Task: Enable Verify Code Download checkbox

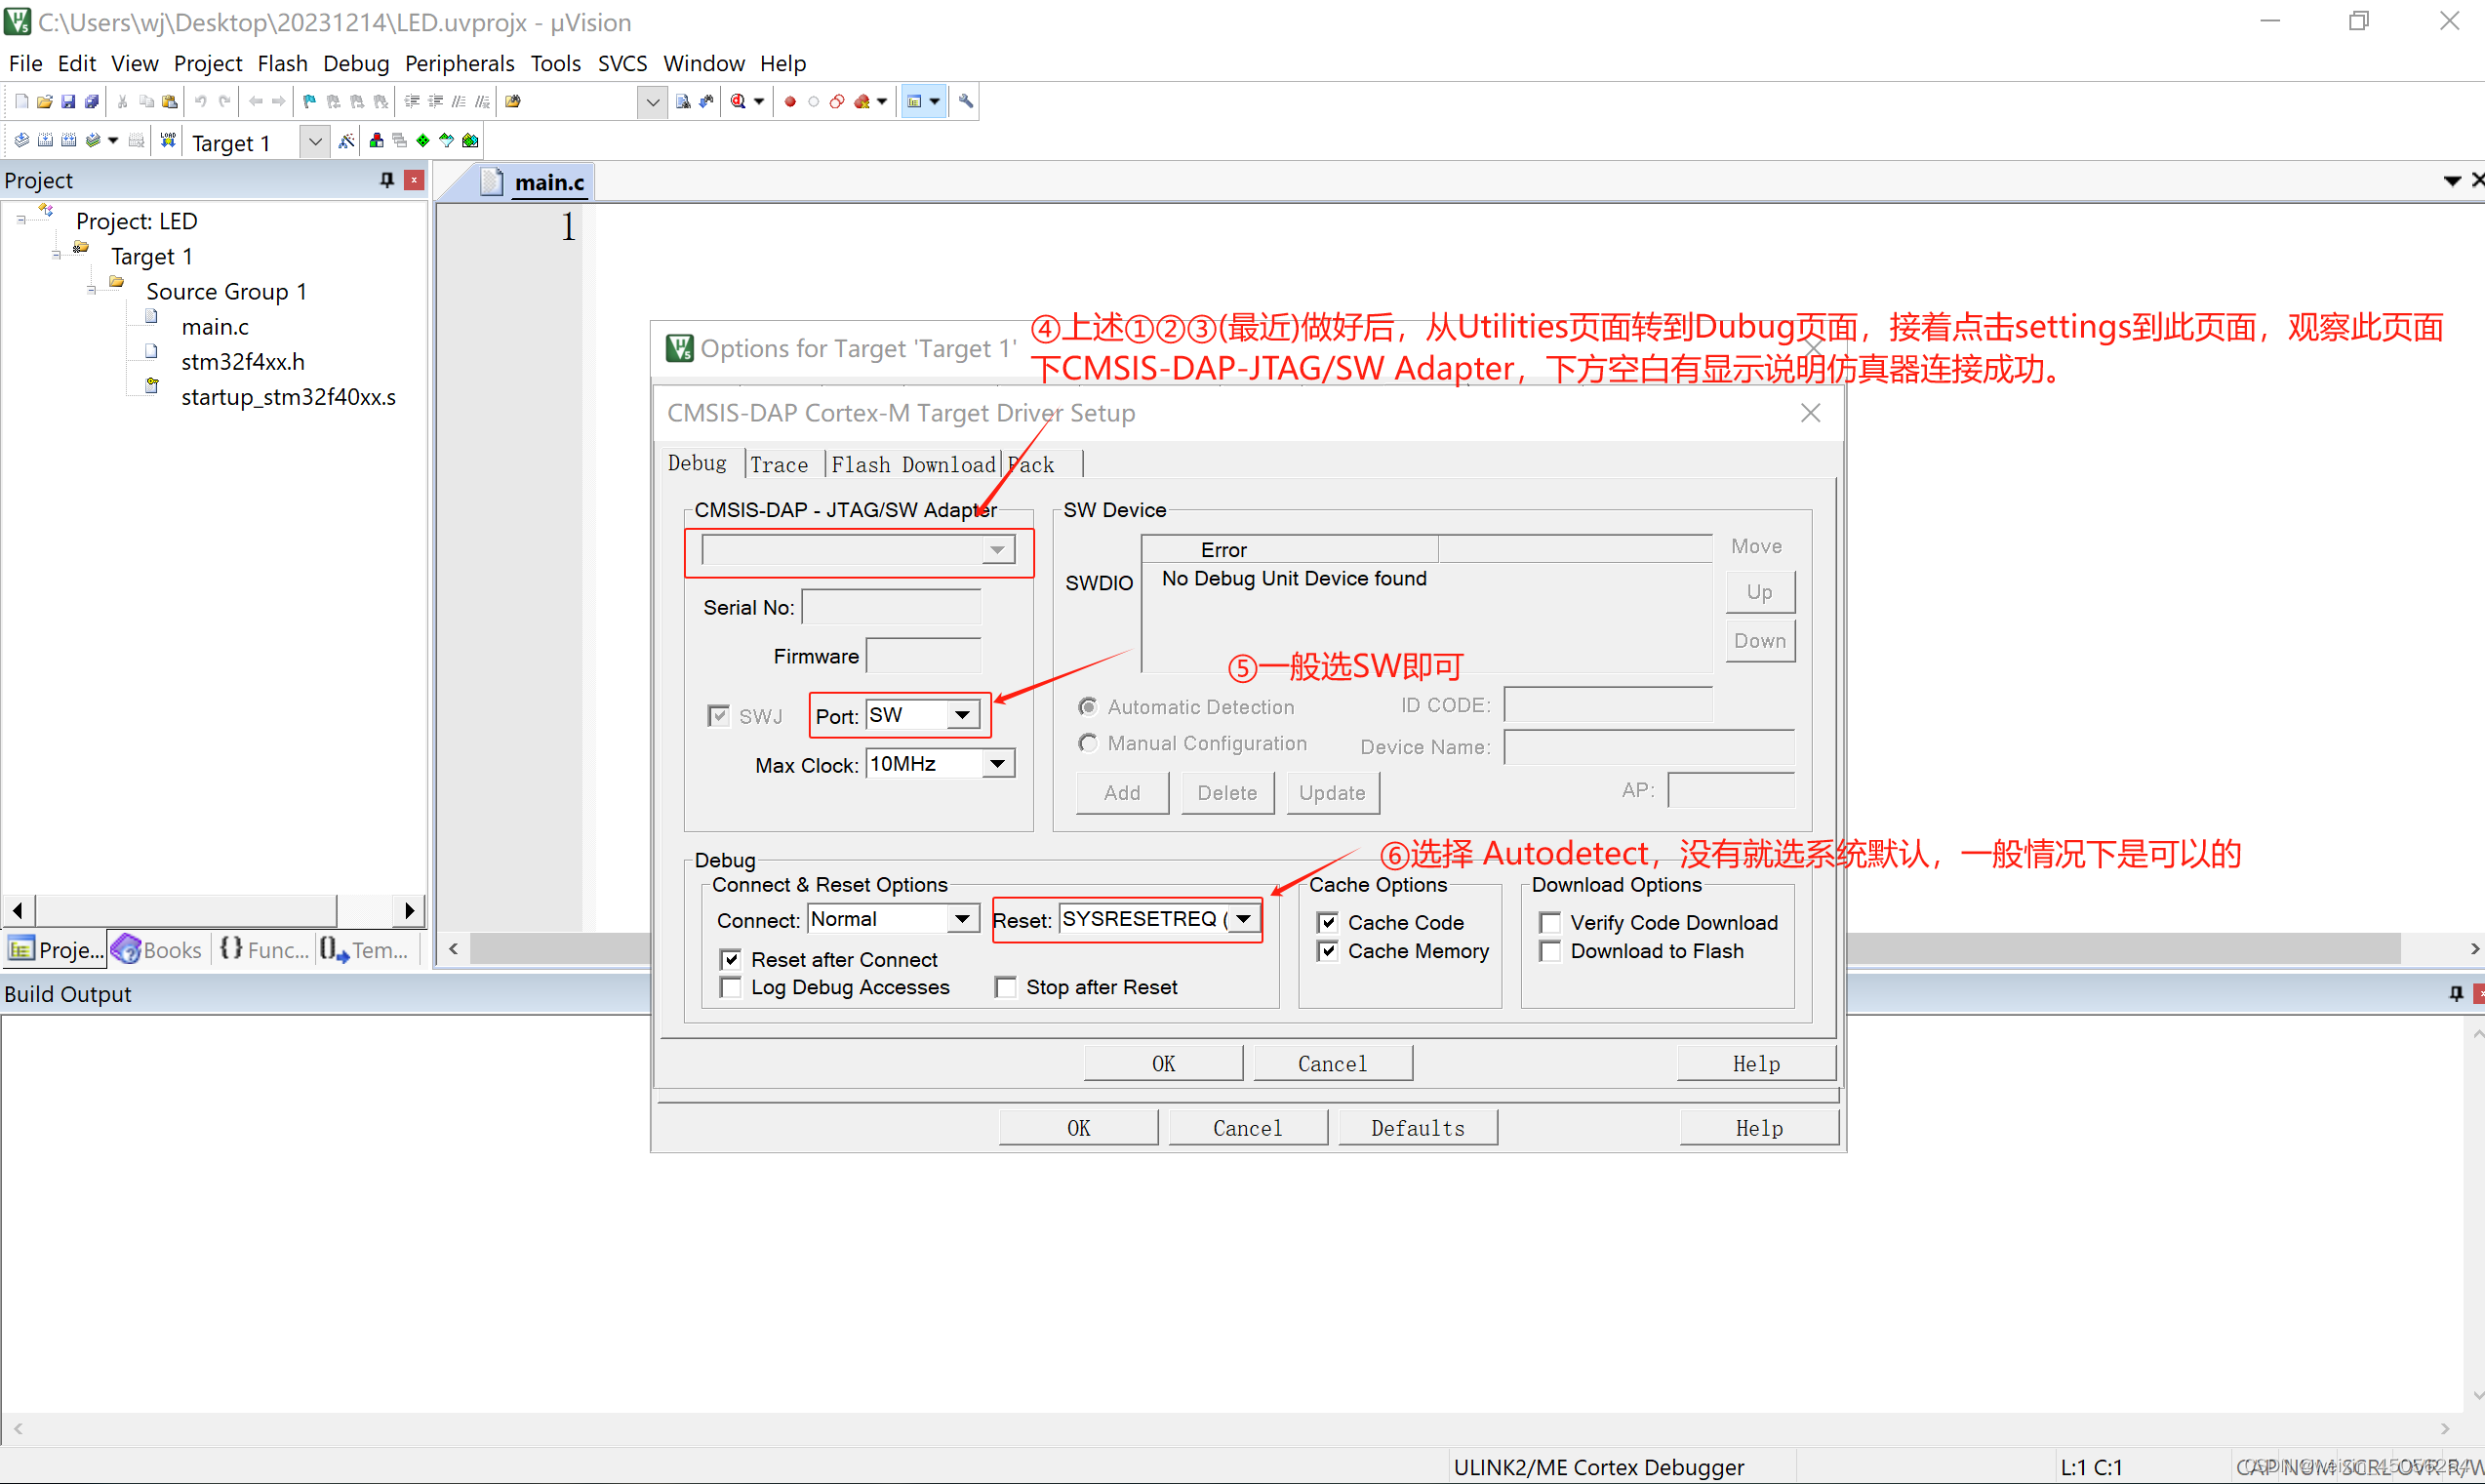Action: [1550, 923]
